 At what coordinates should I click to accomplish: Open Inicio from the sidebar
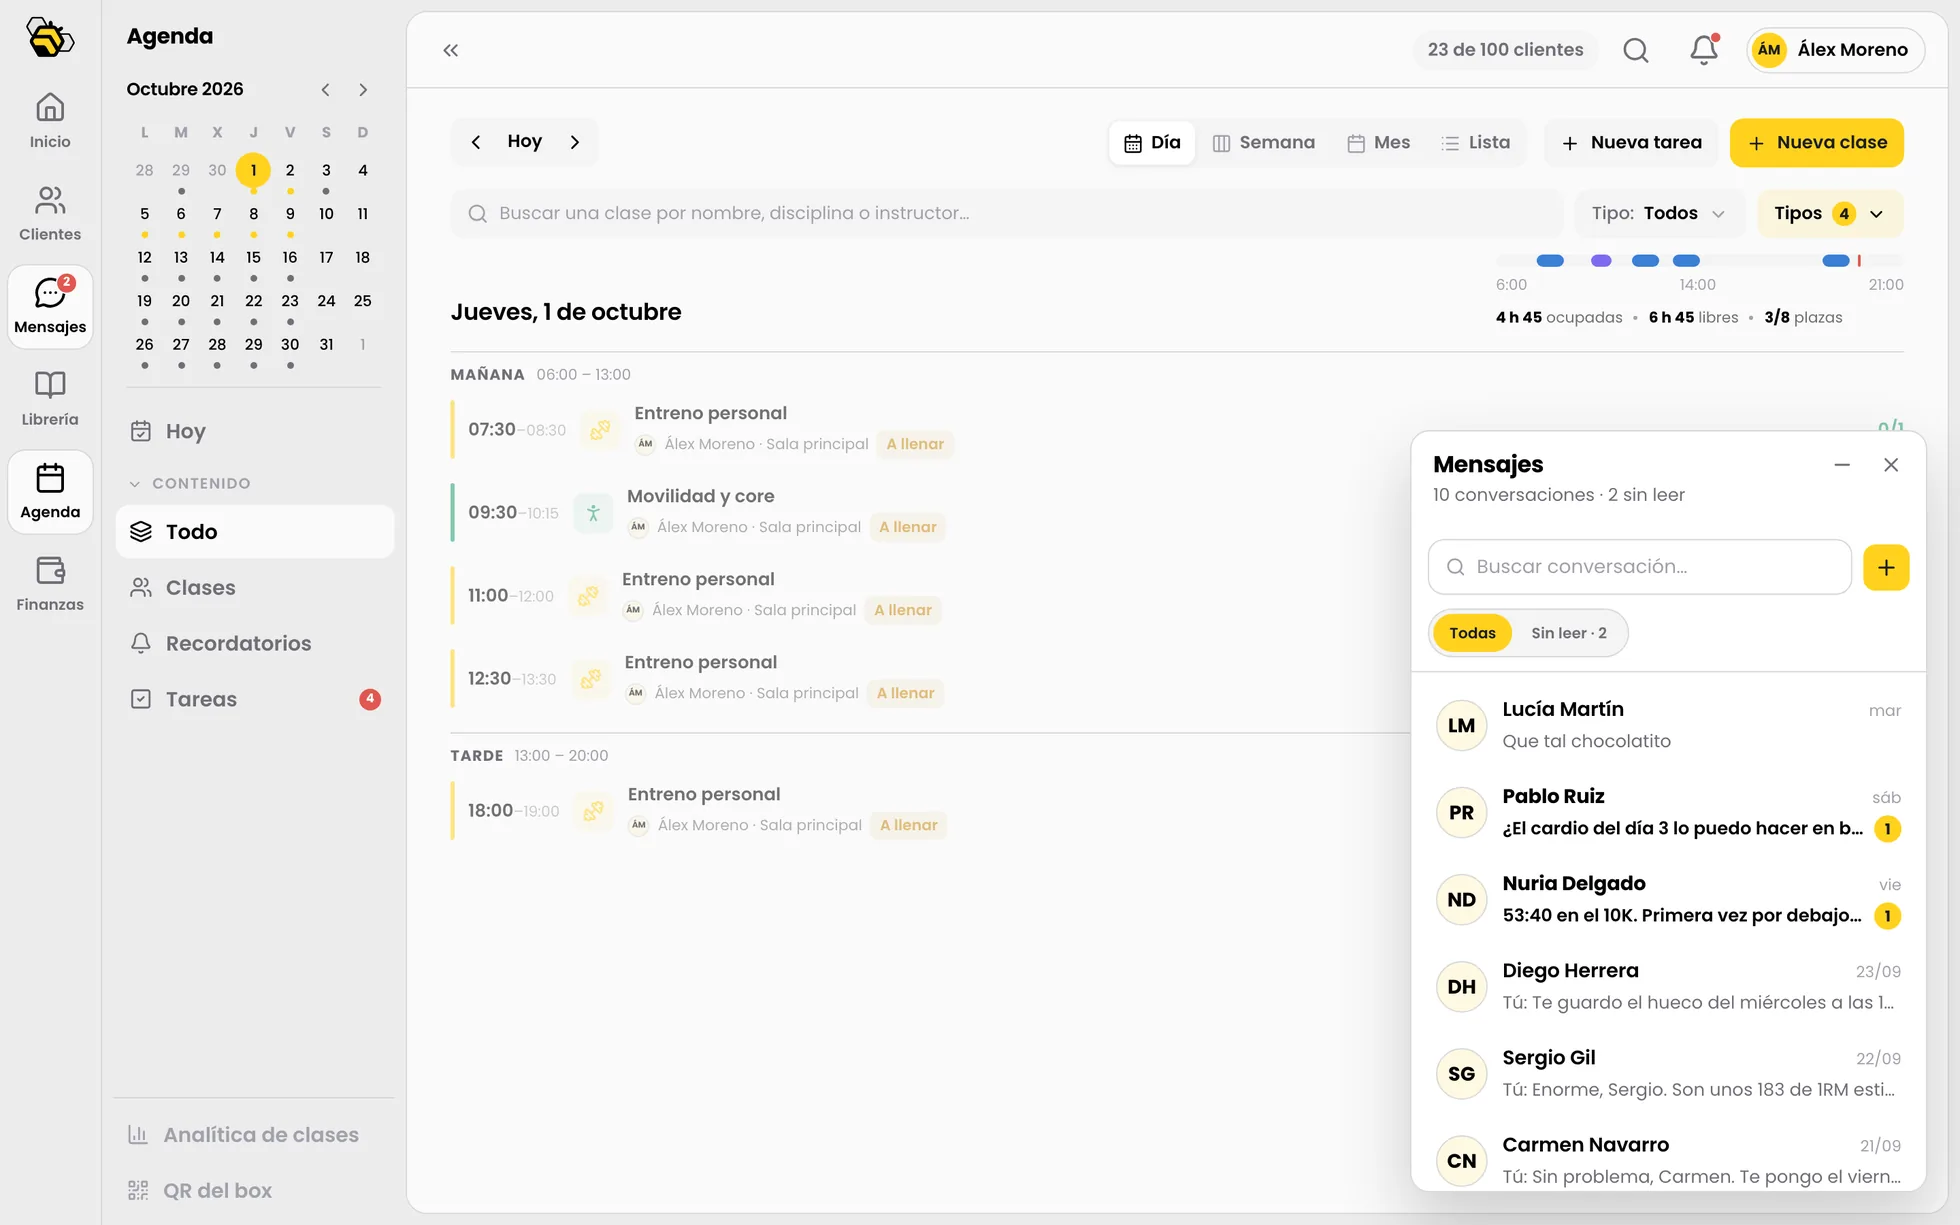[x=50, y=121]
